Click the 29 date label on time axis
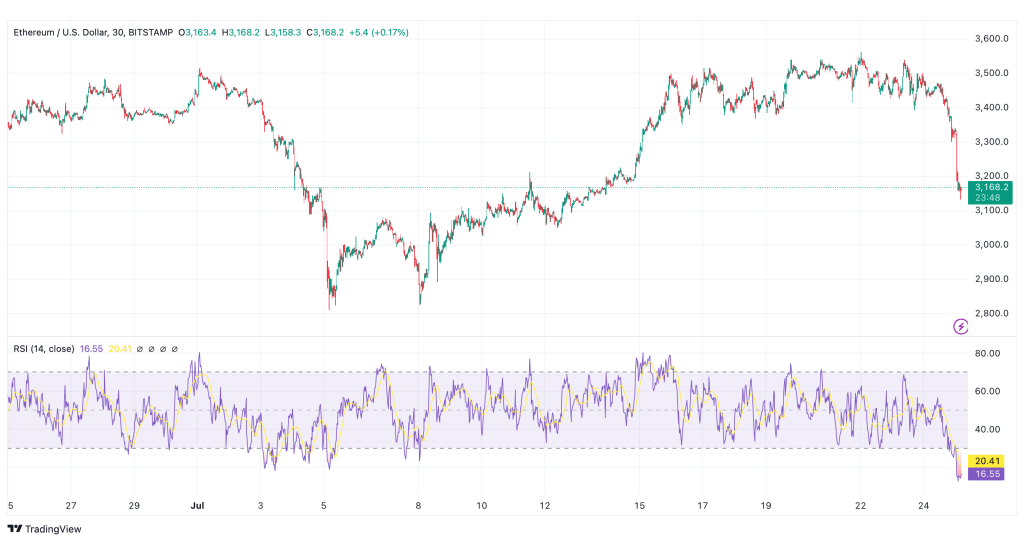This screenshot has height=542, width=1024. (134, 505)
